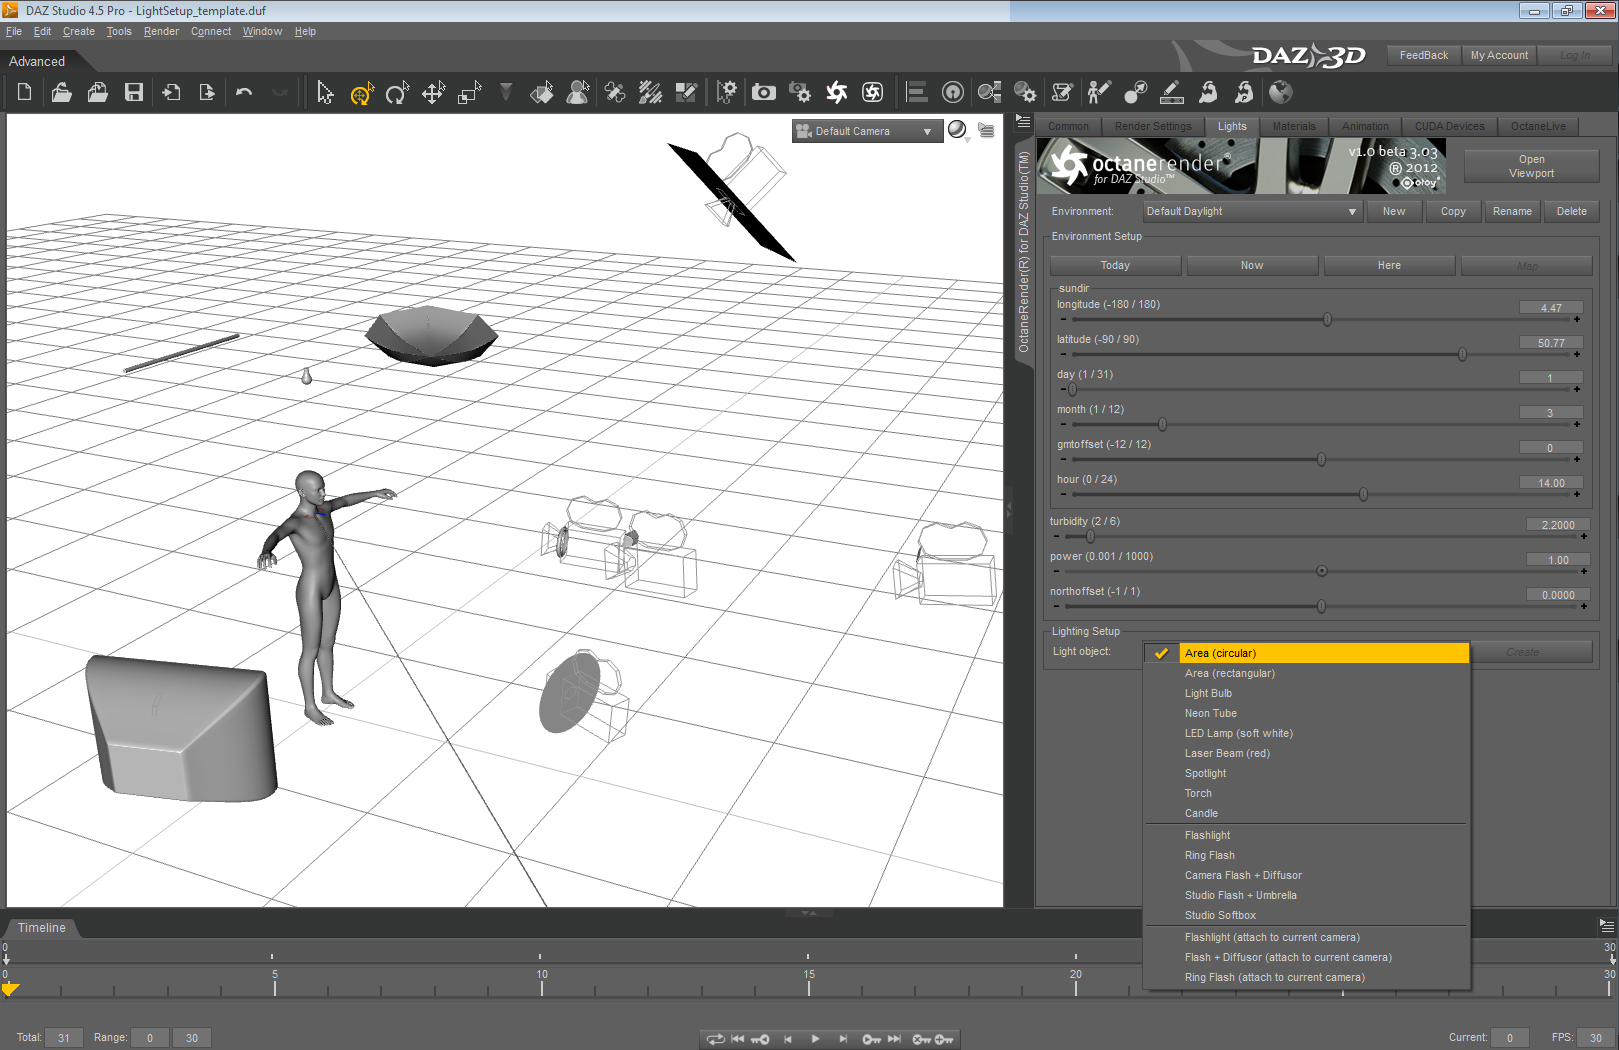
Task: Click the Here location button
Action: 1389,266
